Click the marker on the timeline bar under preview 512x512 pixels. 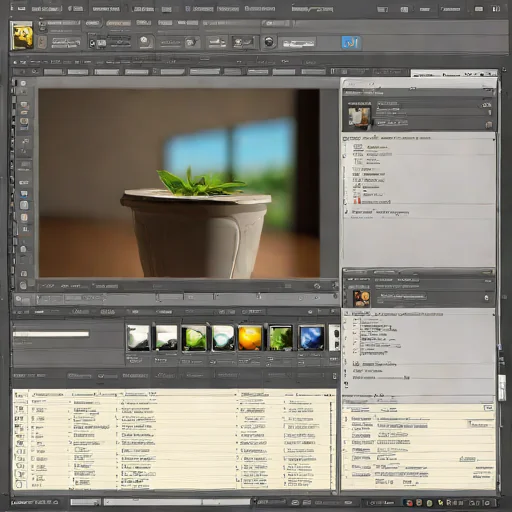click(x=258, y=296)
